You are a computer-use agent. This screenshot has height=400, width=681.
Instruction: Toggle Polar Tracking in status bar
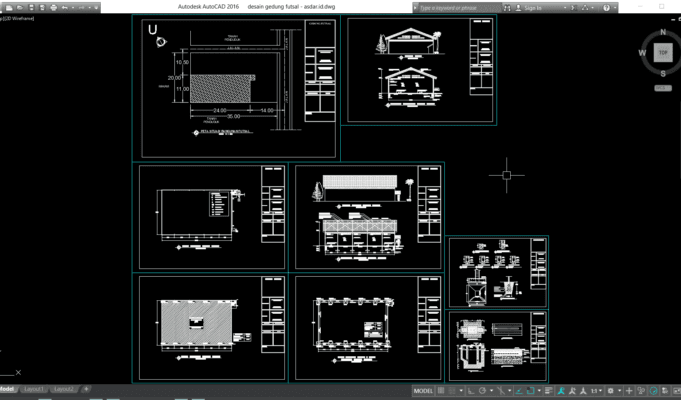(x=483, y=391)
